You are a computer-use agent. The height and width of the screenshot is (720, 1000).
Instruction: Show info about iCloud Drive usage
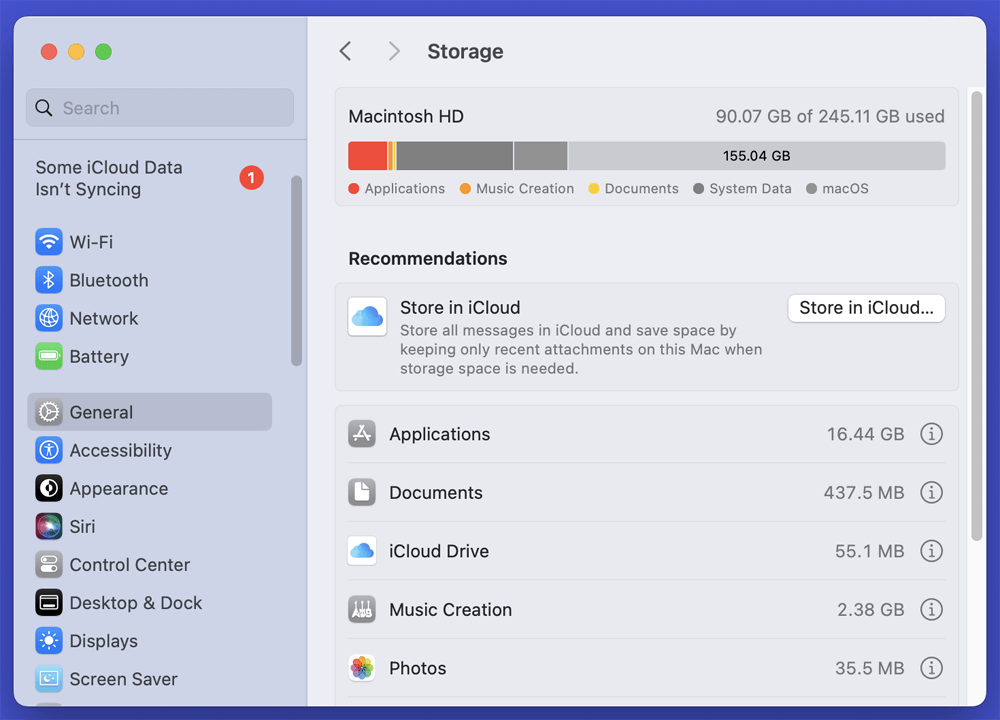point(931,550)
